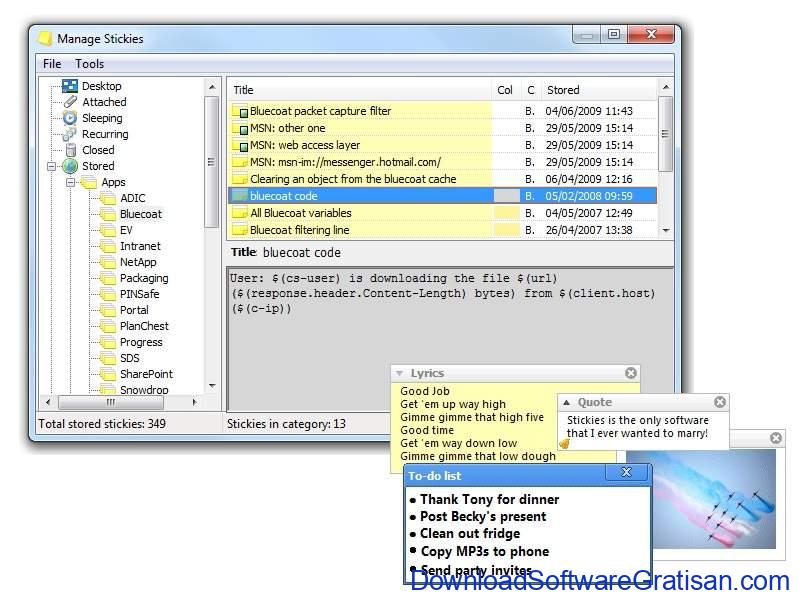Image resolution: width=800 pixels, height=600 pixels.
Task: Click the PINSafe folder icon
Action: coord(108,294)
